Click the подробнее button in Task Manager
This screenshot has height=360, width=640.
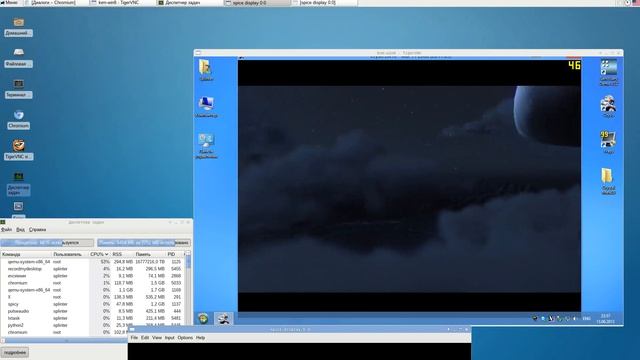(15, 352)
